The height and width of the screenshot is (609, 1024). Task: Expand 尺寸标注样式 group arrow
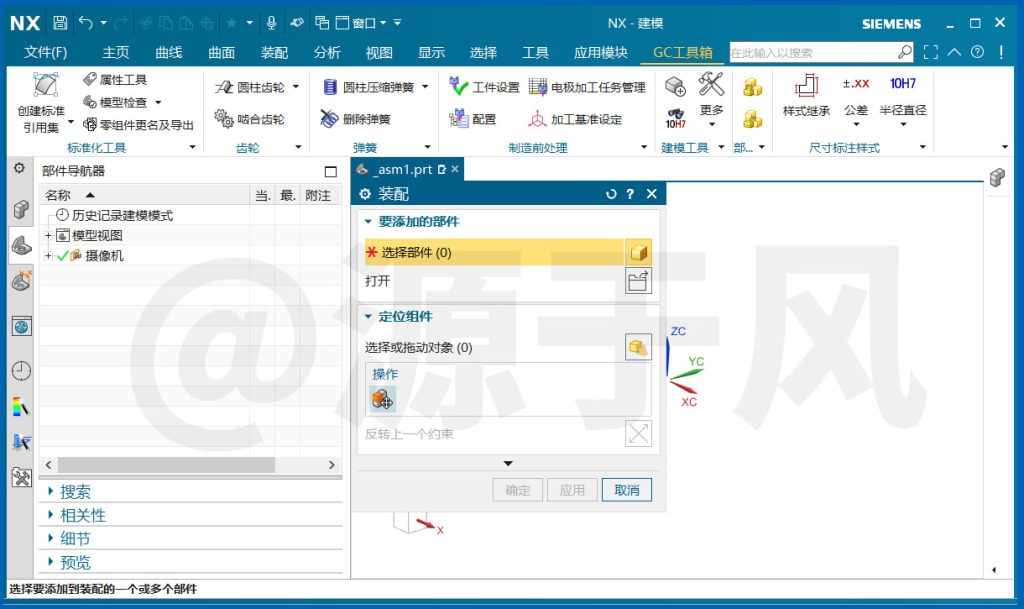923,148
